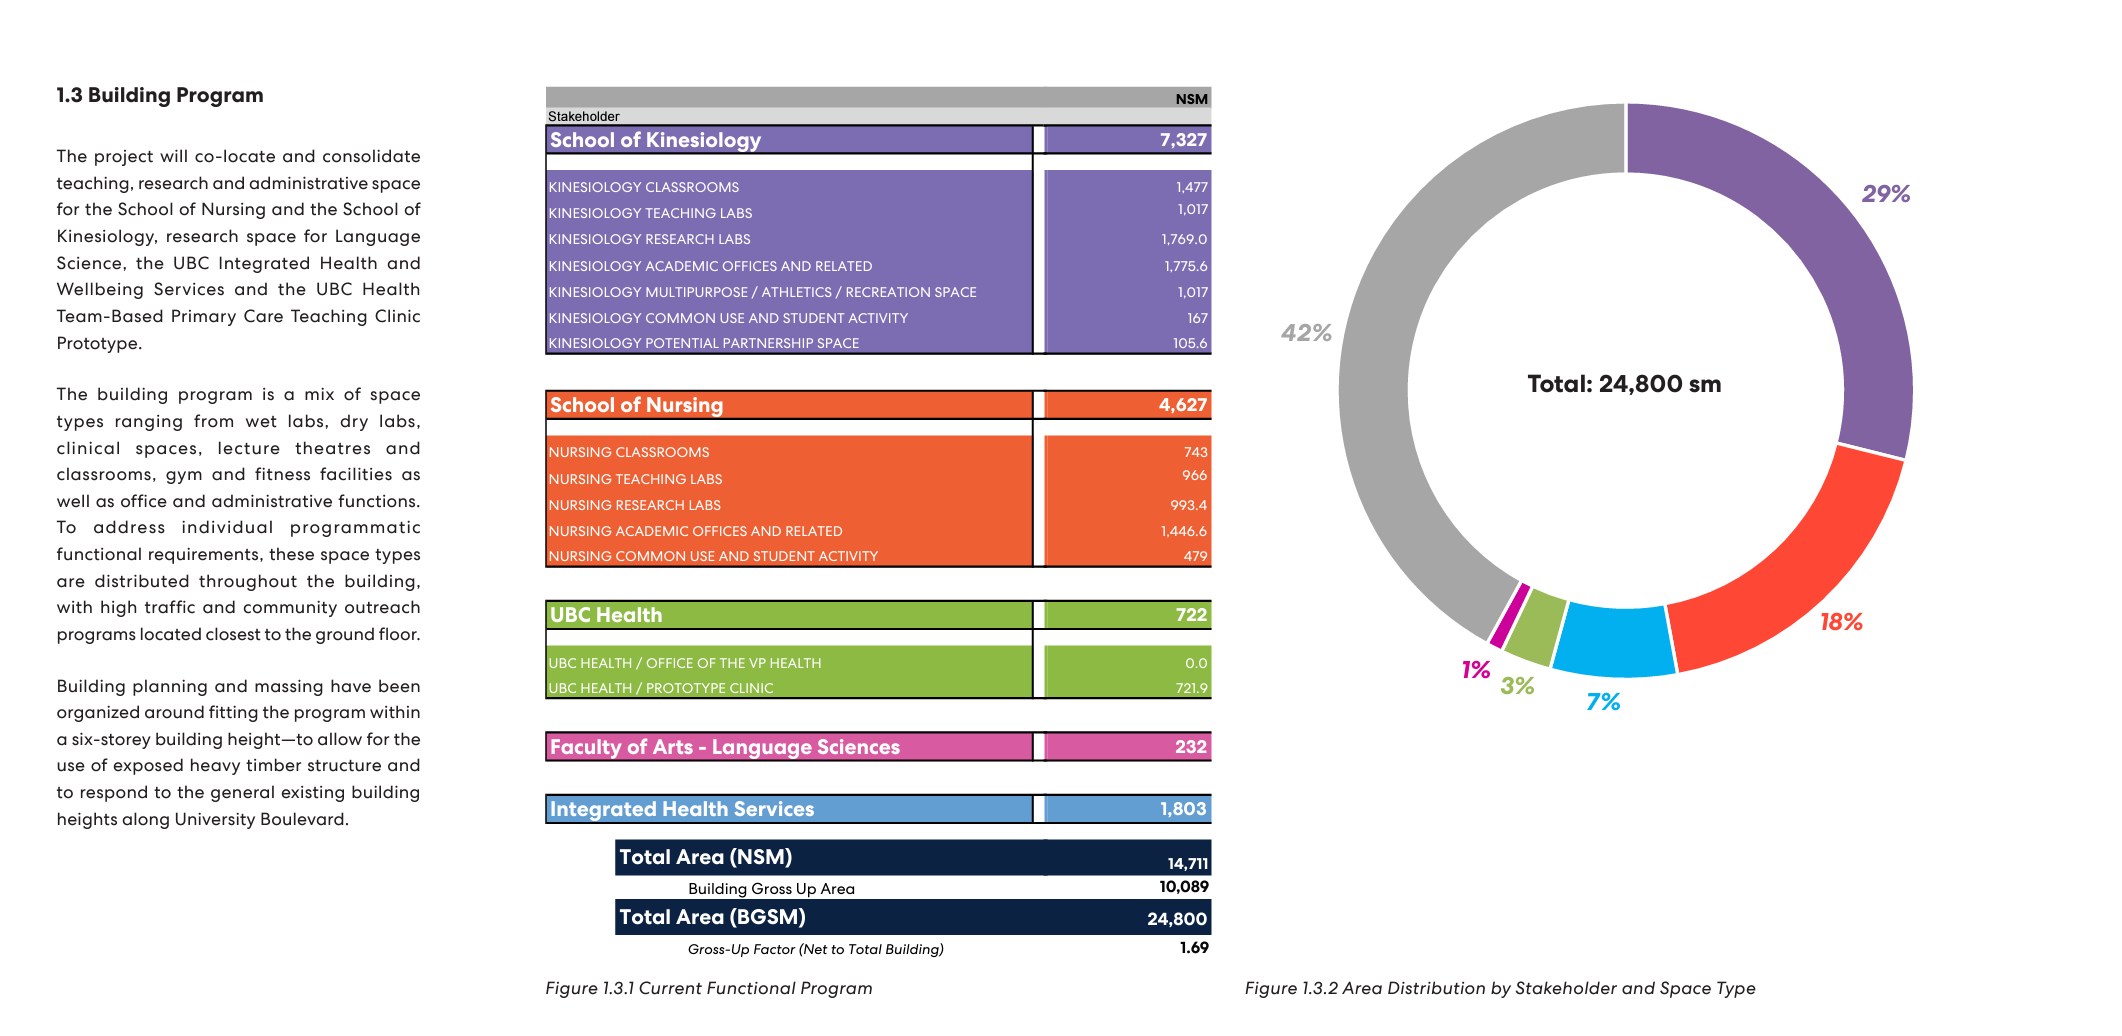Click the NURSING CLASSROOMS row
This screenshot has height=1036, width=2122.
878,452
